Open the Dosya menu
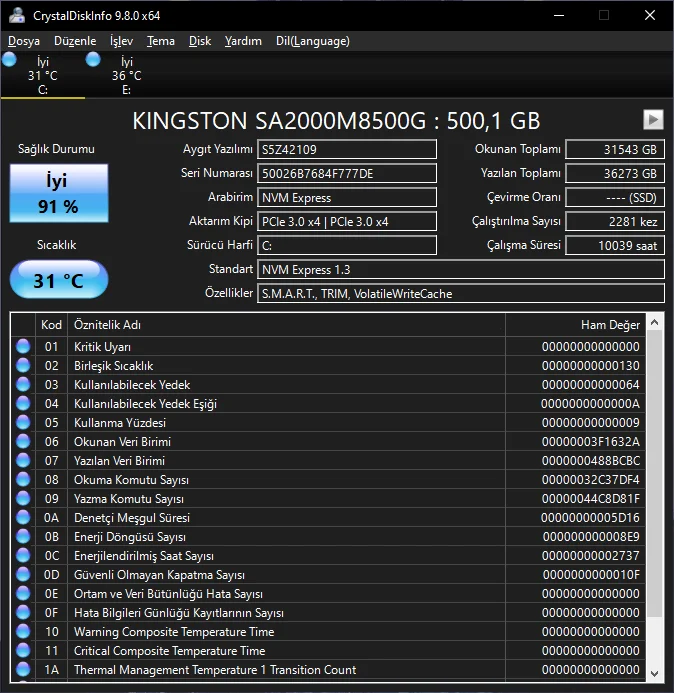This screenshot has width=674, height=693. (24, 41)
